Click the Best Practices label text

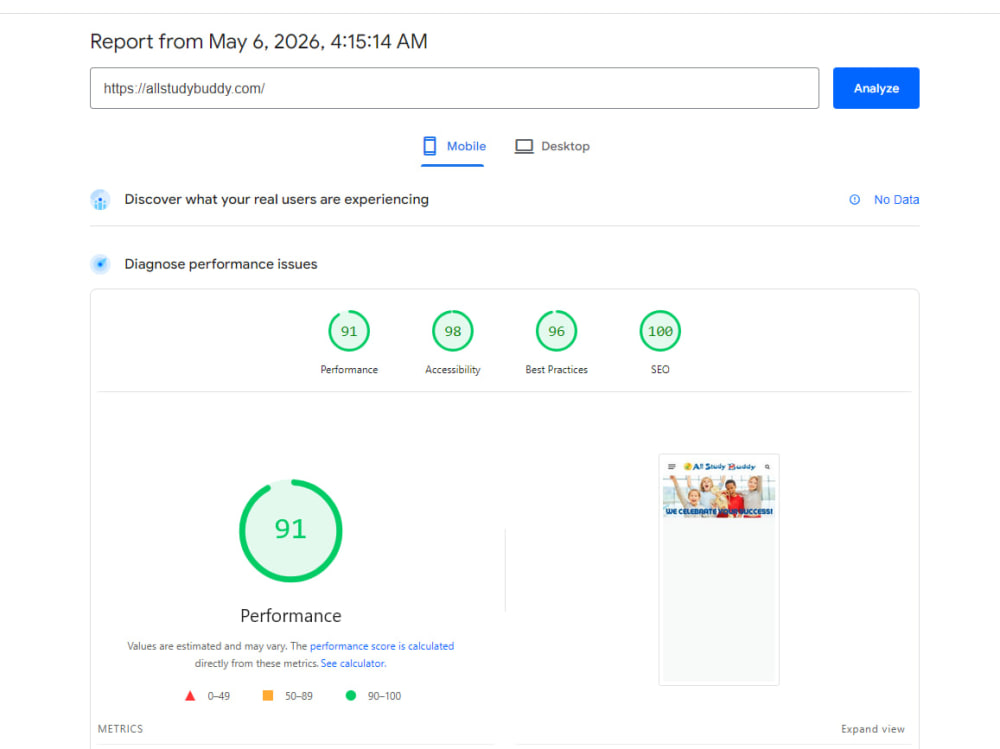click(x=556, y=369)
